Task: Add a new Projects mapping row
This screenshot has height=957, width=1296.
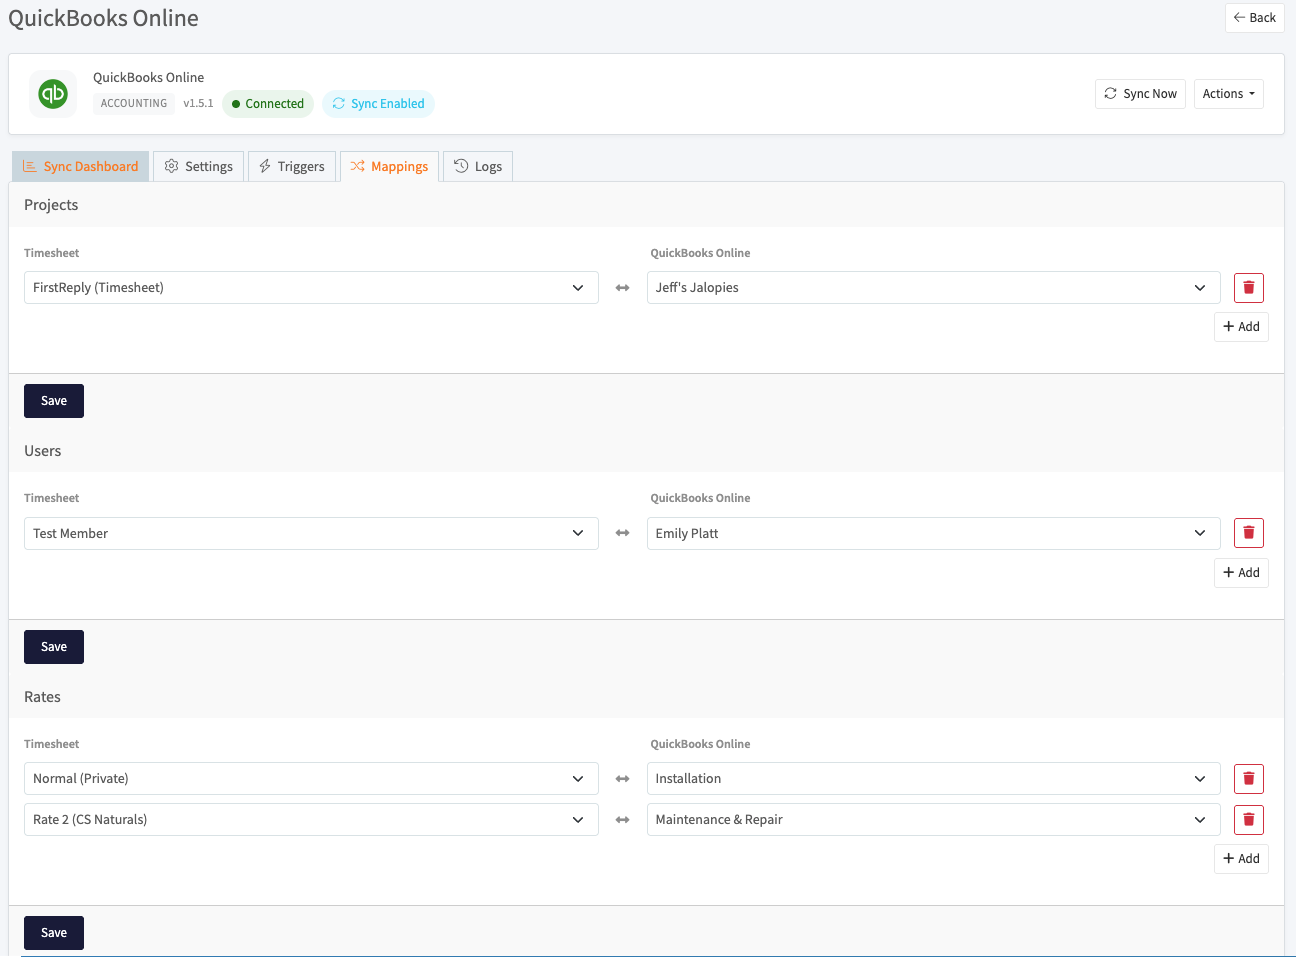Action: [x=1241, y=327]
